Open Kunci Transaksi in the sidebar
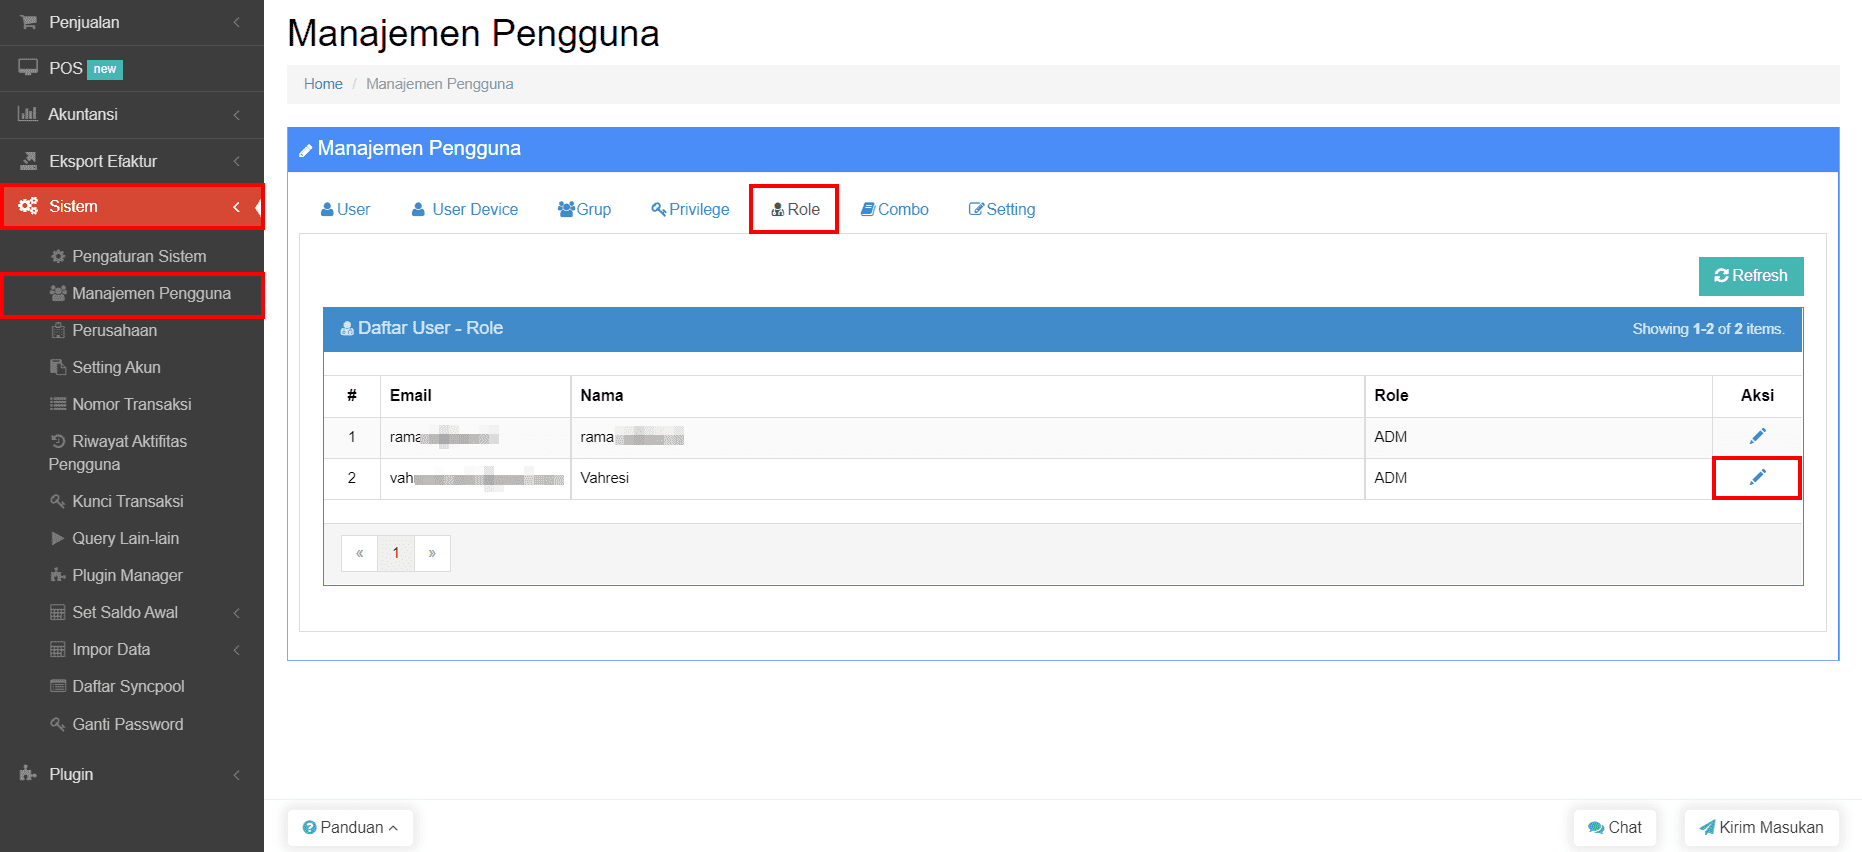 [127, 501]
